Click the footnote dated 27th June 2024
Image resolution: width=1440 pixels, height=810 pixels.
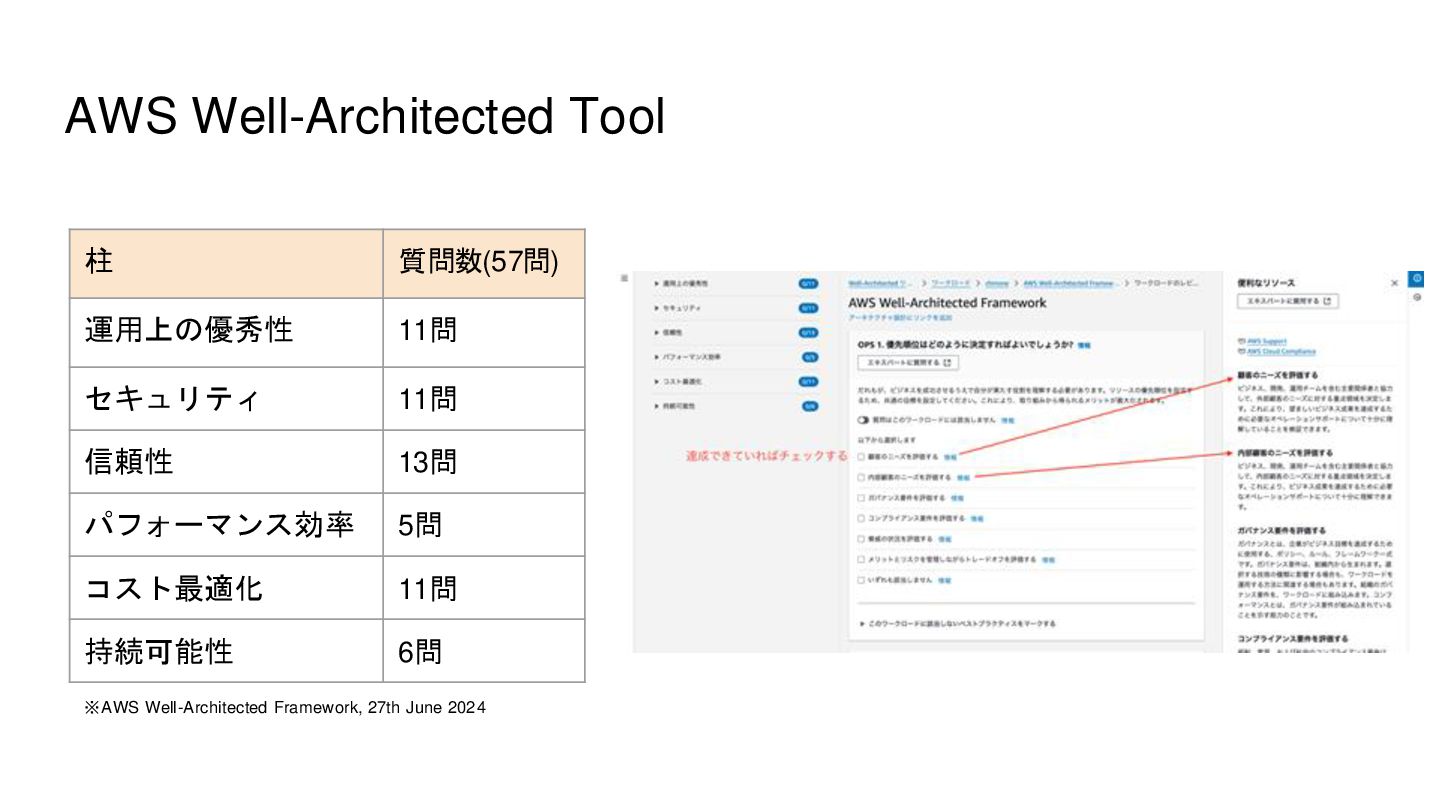[285, 708]
